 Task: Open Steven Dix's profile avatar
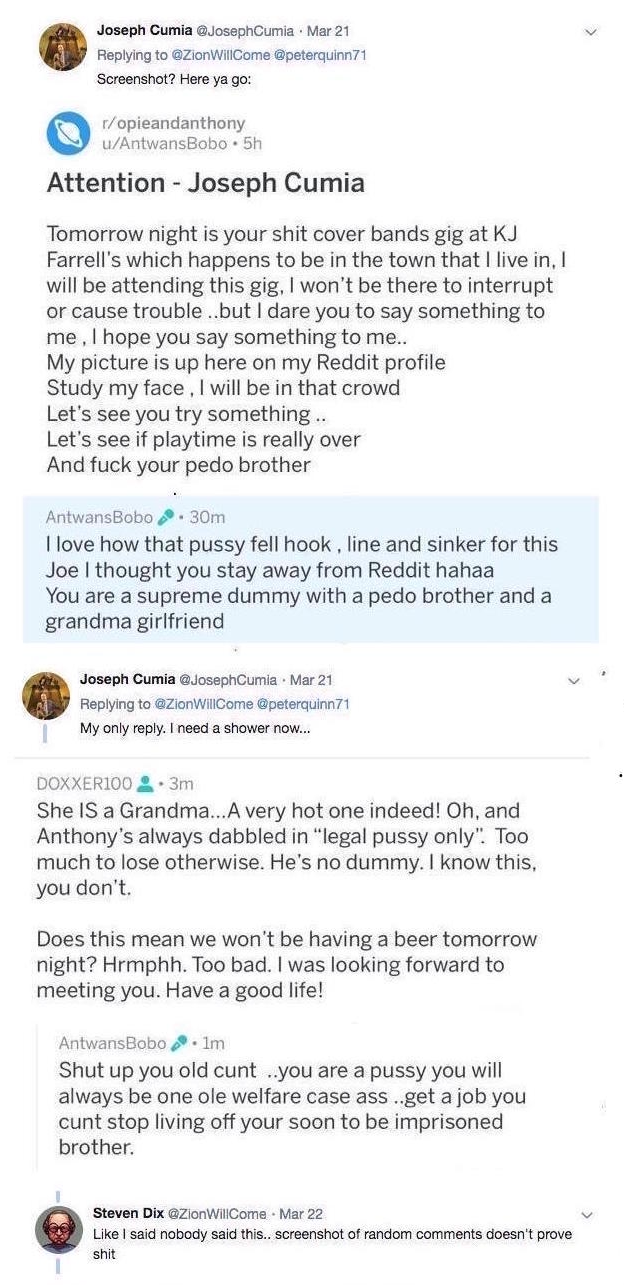pyautogui.click(x=59, y=1229)
